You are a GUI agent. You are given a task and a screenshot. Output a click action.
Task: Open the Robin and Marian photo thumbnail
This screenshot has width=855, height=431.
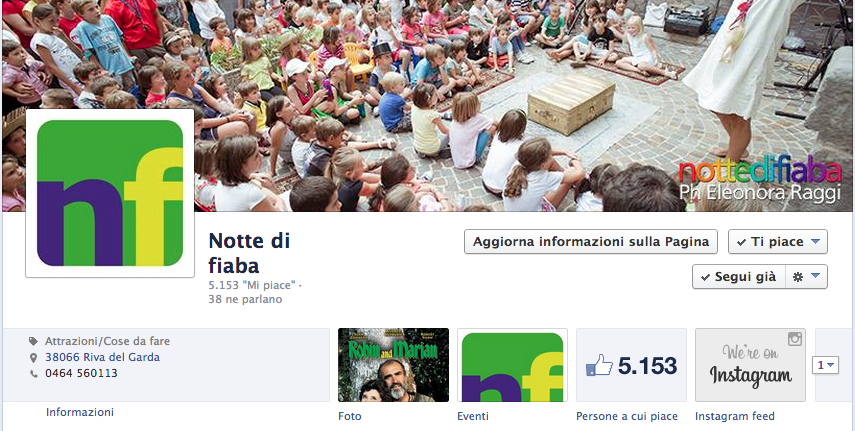393,365
